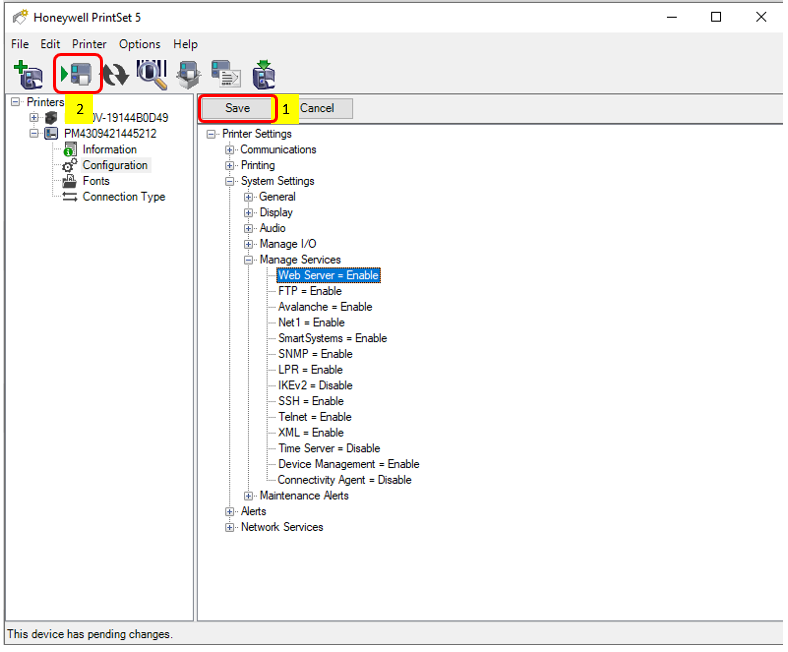Open the File menu
This screenshot has width=788, height=652.
[x=20, y=44]
